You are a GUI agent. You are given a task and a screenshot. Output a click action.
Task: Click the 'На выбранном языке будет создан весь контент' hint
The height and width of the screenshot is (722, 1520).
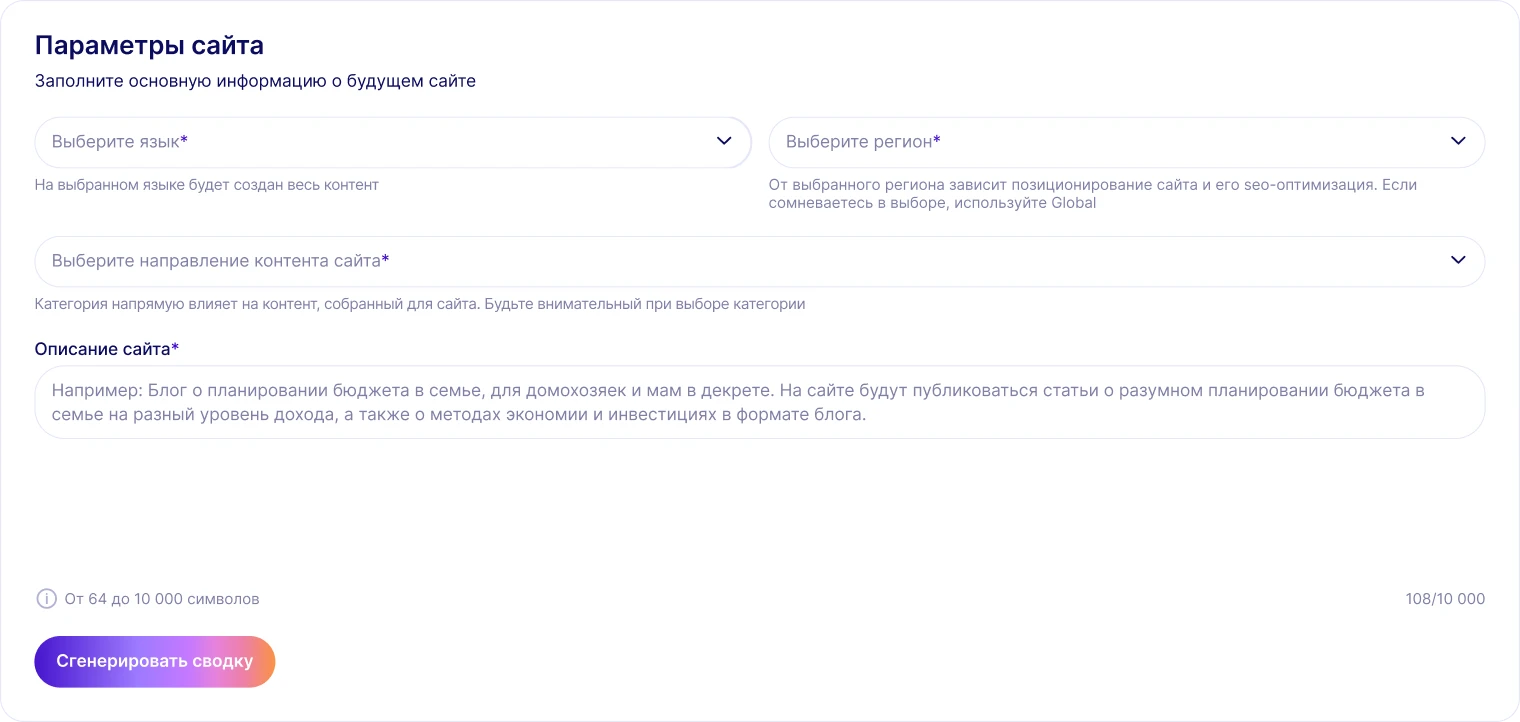[x=207, y=185]
